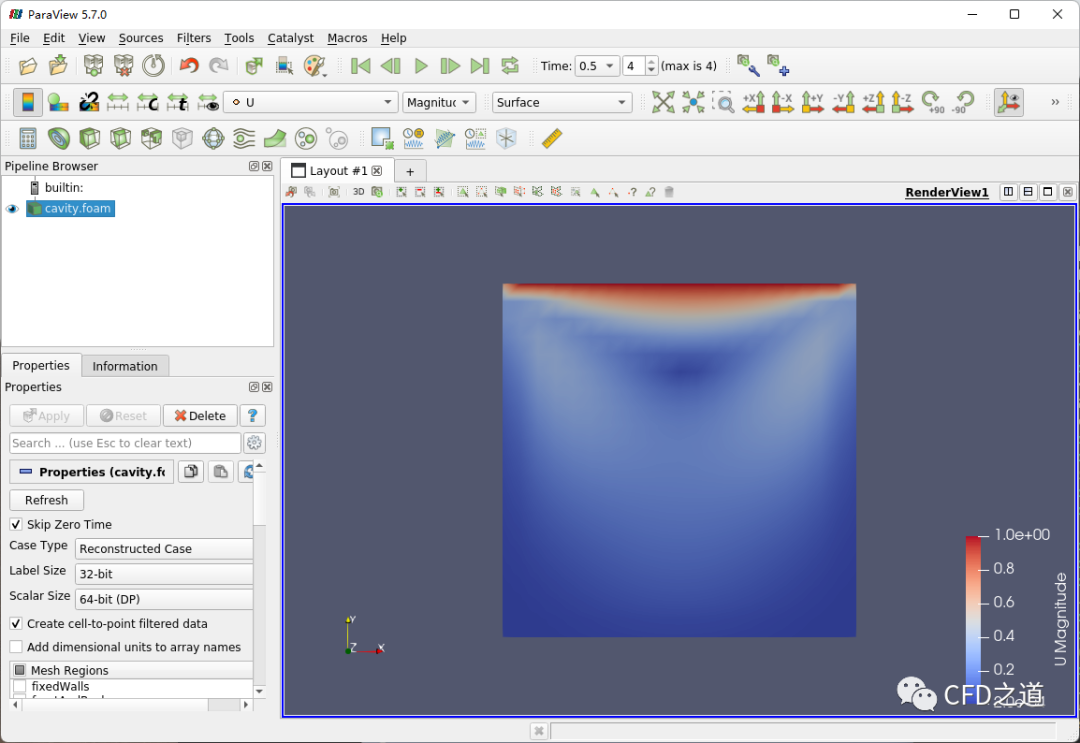Viewport: 1080px width, 743px height.
Task: Apply the Clip filter from toolbar
Action: coord(90,139)
